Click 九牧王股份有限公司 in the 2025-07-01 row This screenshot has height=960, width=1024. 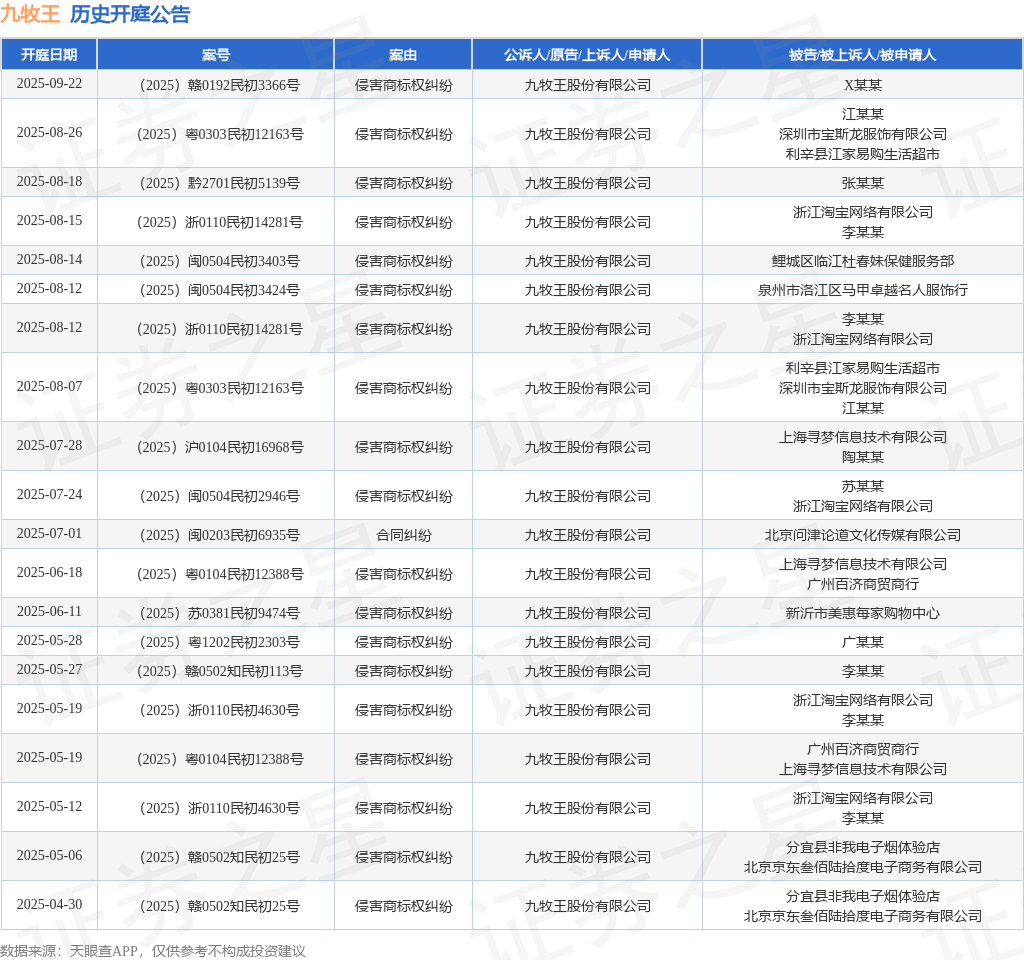588,536
